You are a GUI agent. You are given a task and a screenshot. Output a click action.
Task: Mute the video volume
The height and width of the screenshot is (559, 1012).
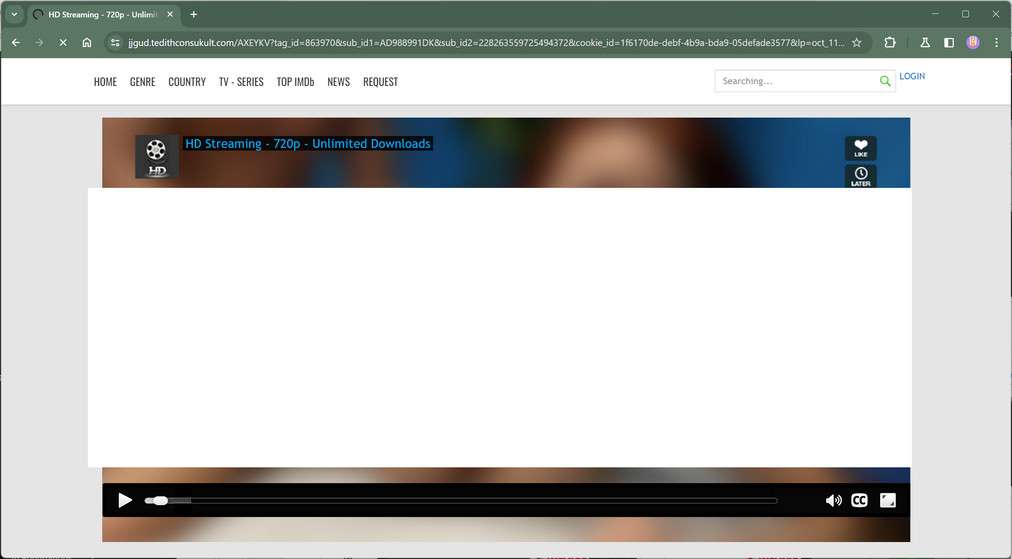pyautogui.click(x=833, y=500)
